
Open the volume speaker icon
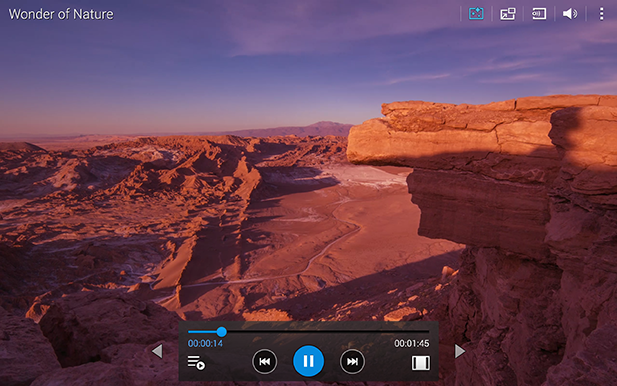570,14
